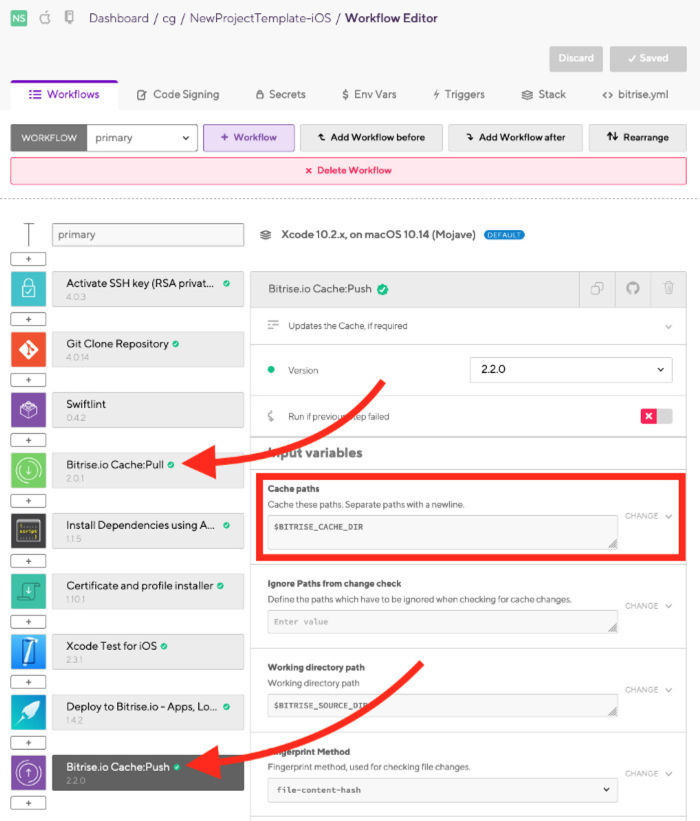Screen dimensions: 700x821
Task: Click the Working directory path field
Action: 442,705
